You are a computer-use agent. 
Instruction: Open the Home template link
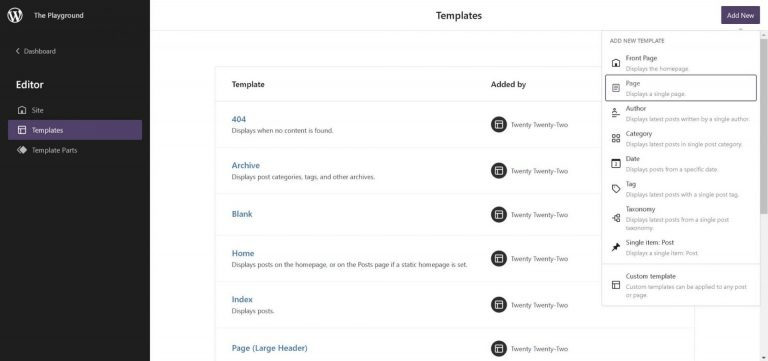(243, 253)
